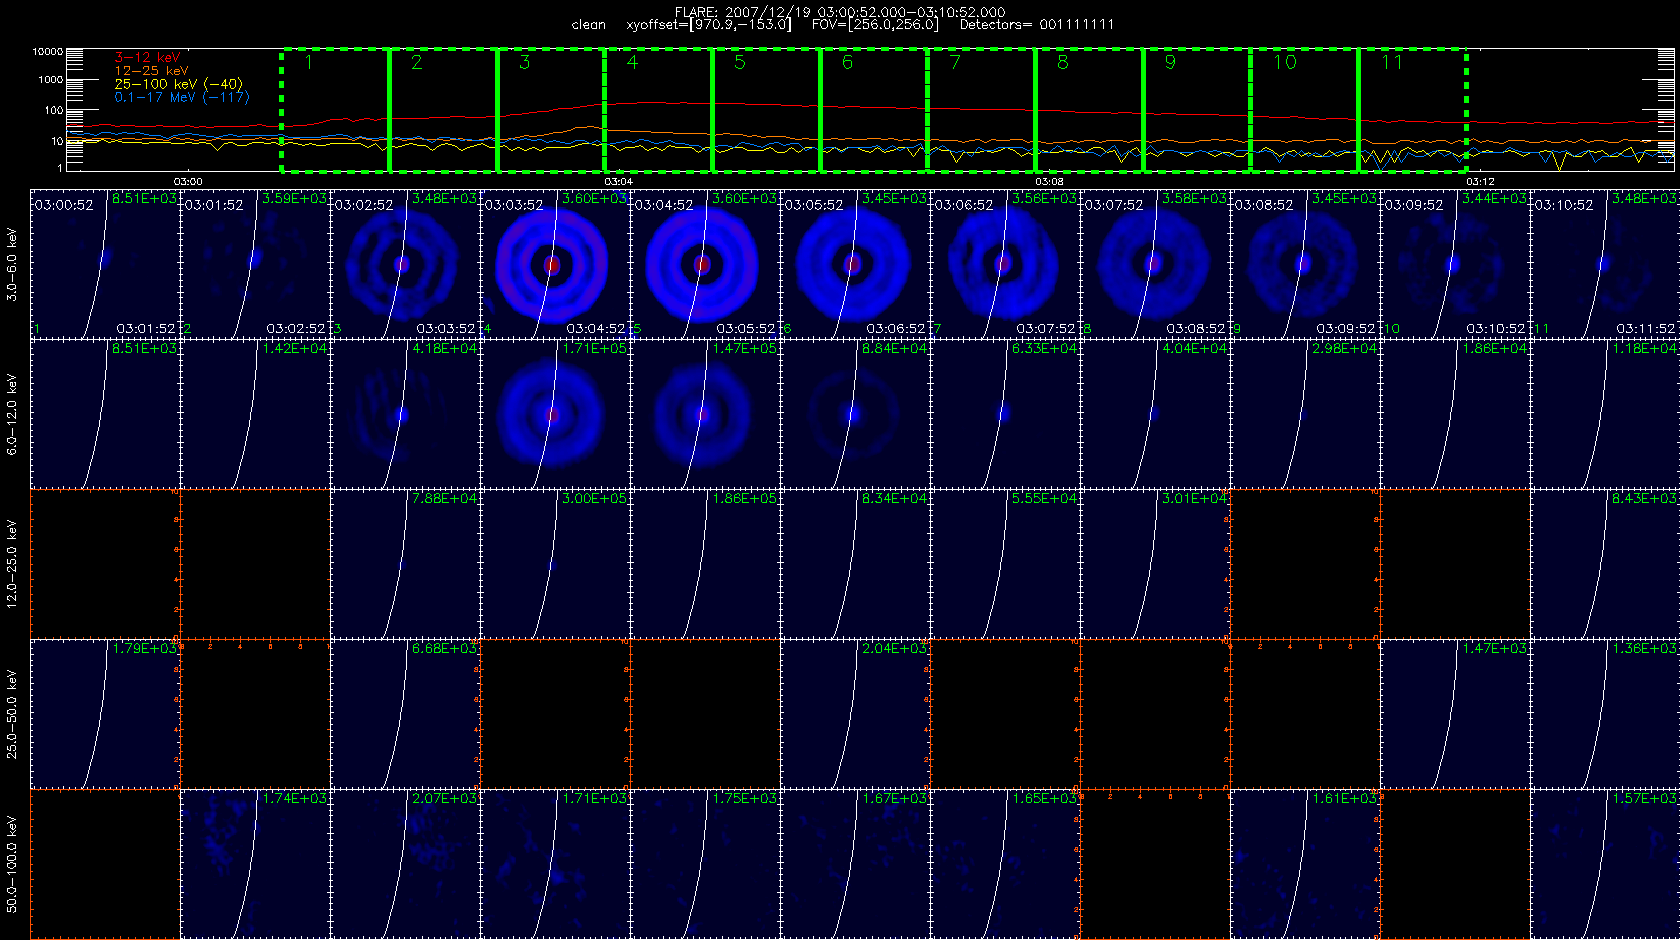
Task: Click the 6.33E+04 peak value
Action: [1044, 349]
